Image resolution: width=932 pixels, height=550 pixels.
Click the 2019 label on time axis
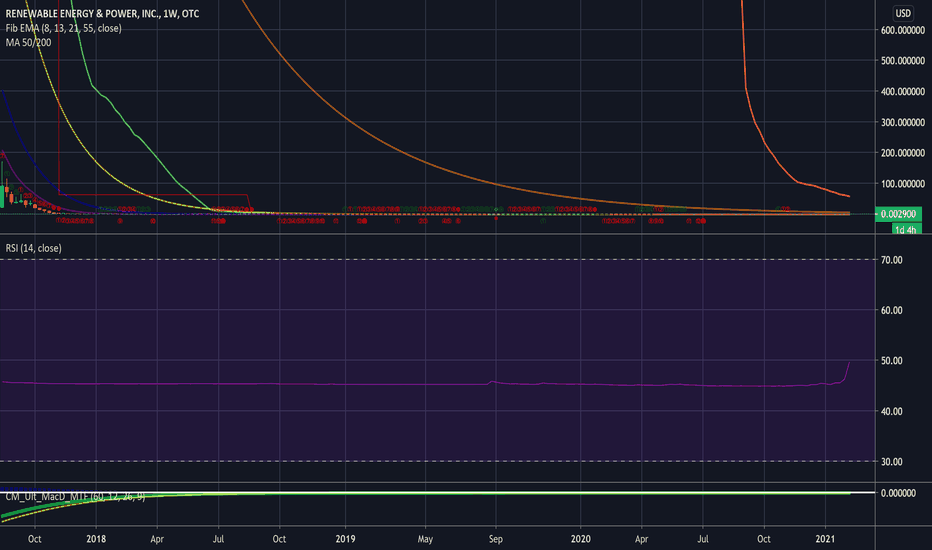[345, 539]
